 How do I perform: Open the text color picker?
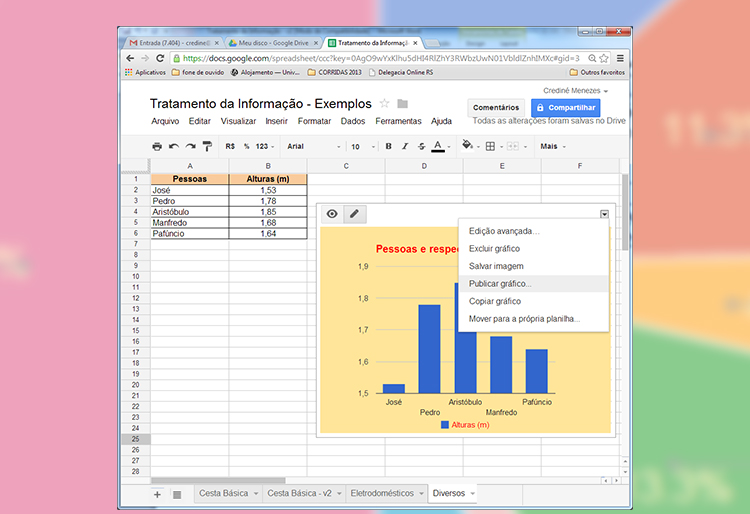click(438, 146)
